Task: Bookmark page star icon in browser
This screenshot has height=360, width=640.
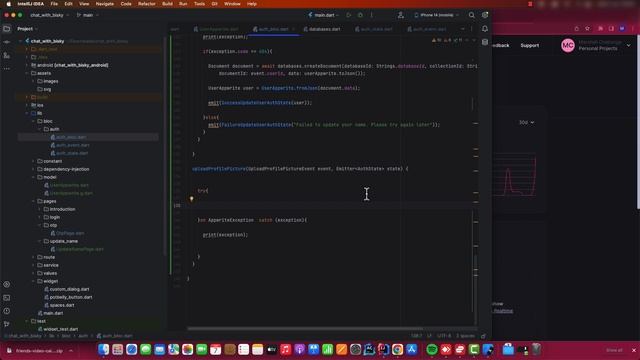Action: pos(587,29)
